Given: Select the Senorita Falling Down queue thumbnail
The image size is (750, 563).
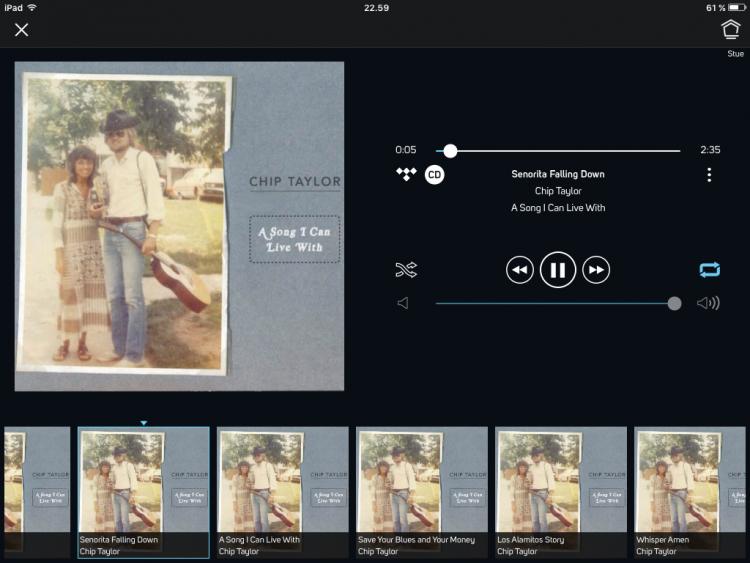Looking at the screenshot, I should [x=143, y=492].
